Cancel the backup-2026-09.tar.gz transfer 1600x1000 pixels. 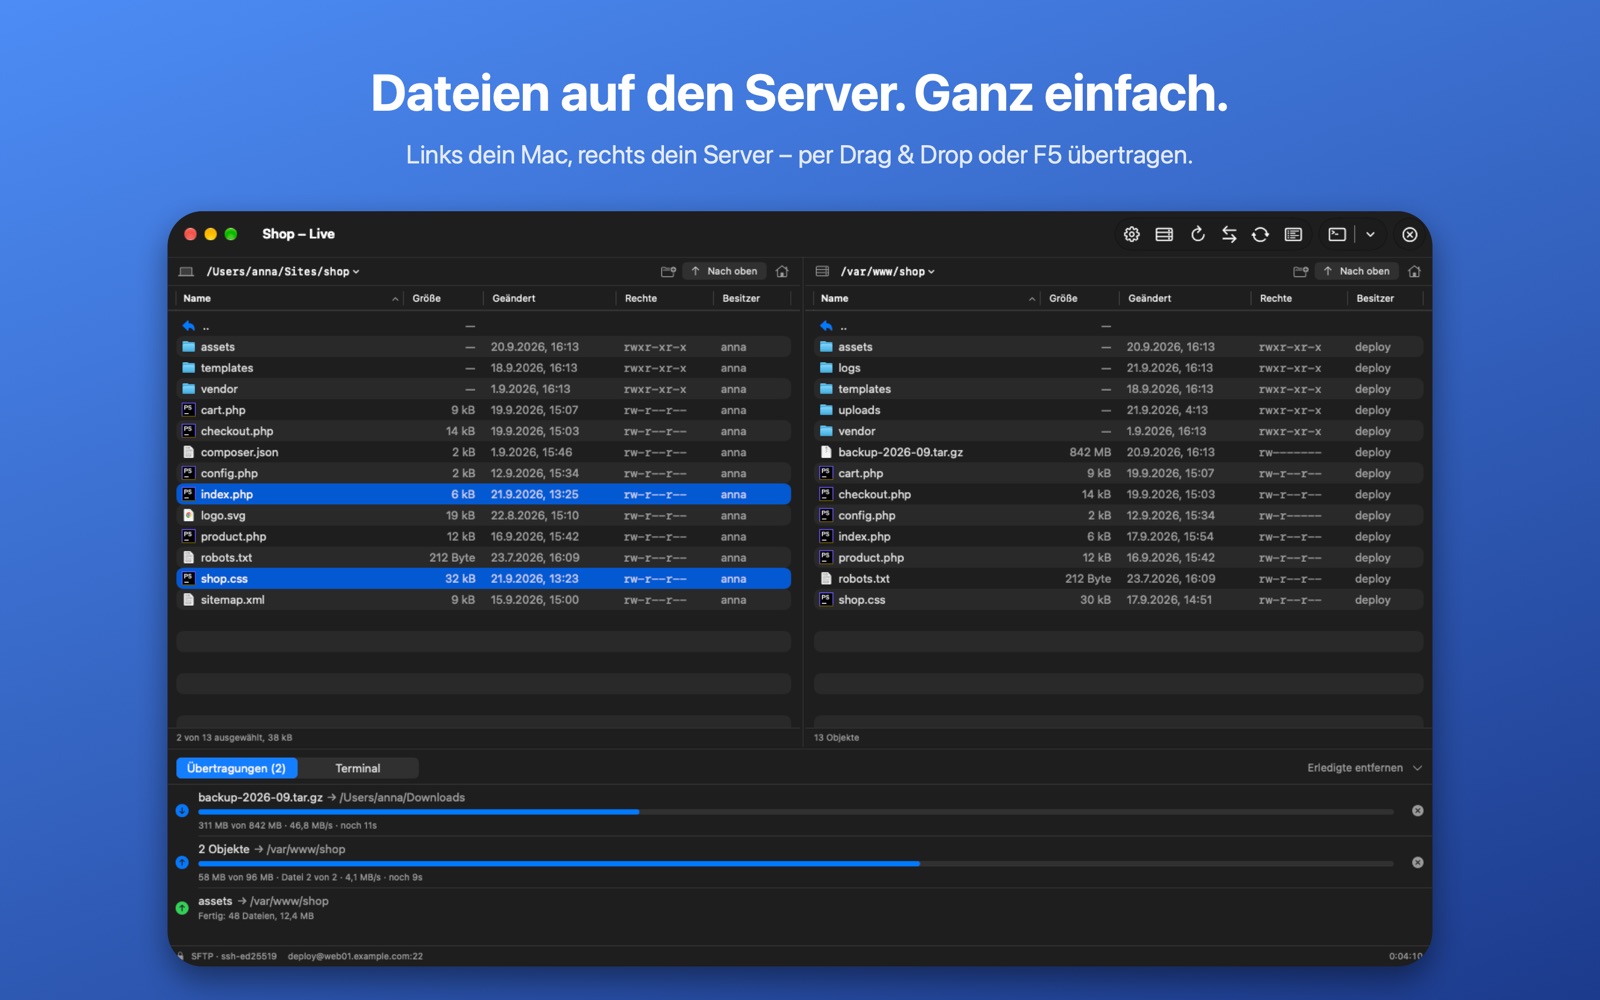(1417, 811)
